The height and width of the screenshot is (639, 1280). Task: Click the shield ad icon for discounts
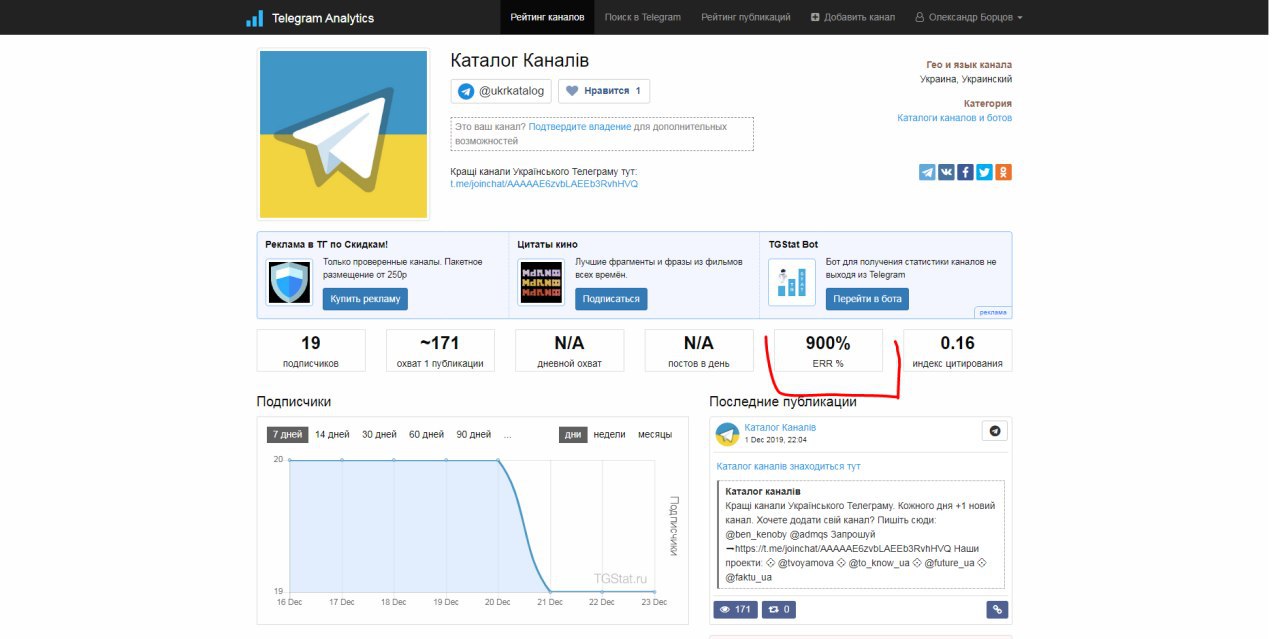(289, 282)
